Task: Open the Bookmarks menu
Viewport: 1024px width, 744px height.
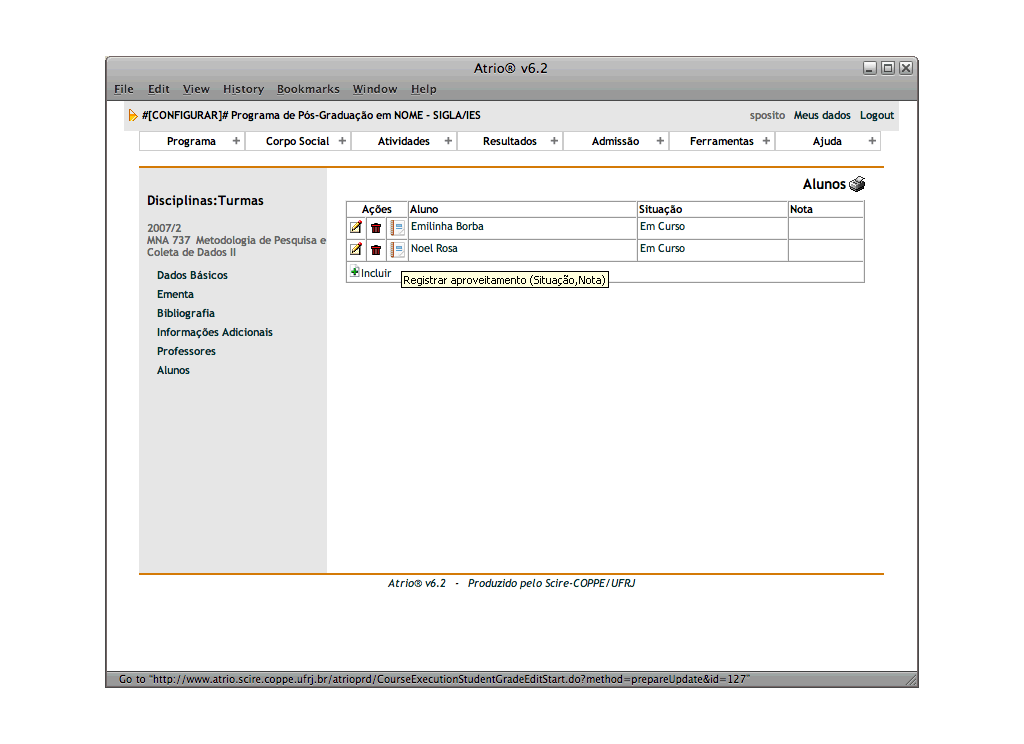Action: click(308, 89)
